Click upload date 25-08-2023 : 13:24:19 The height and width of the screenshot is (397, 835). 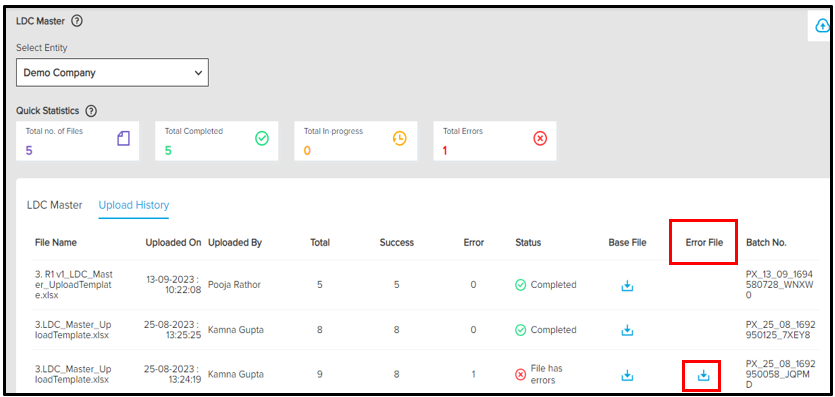(173, 375)
